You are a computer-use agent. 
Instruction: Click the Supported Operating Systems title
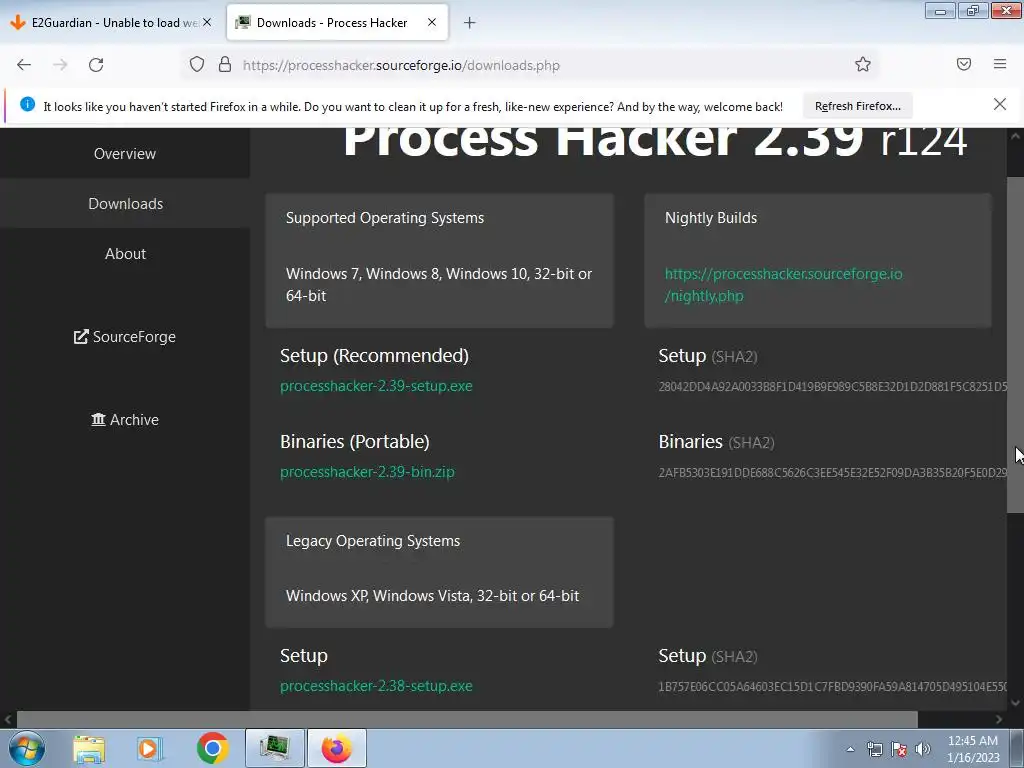[x=385, y=218]
